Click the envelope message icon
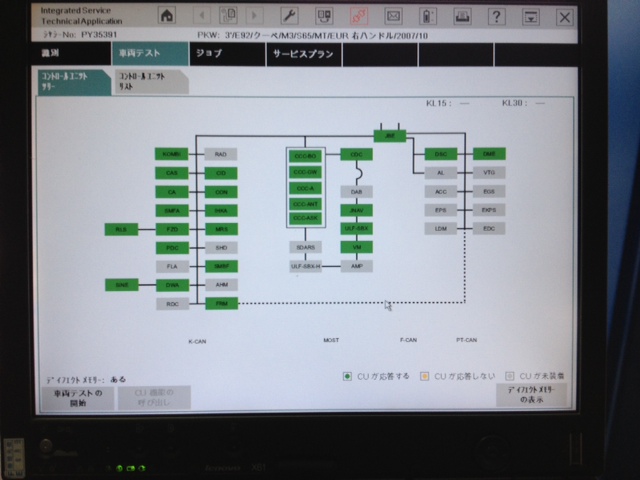This screenshot has width=640, height=480. pyautogui.click(x=393, y=16)
